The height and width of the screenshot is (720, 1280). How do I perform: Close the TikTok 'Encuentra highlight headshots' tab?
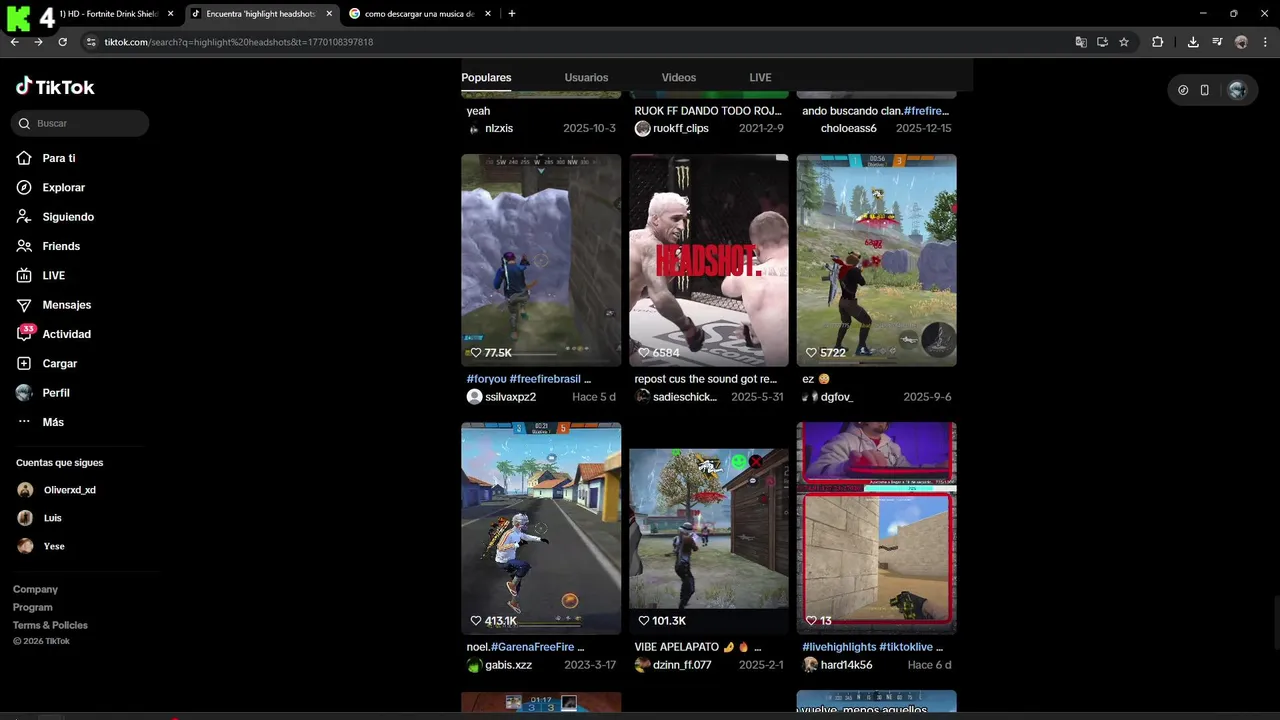pyautogui.click(x=329, y=14)
